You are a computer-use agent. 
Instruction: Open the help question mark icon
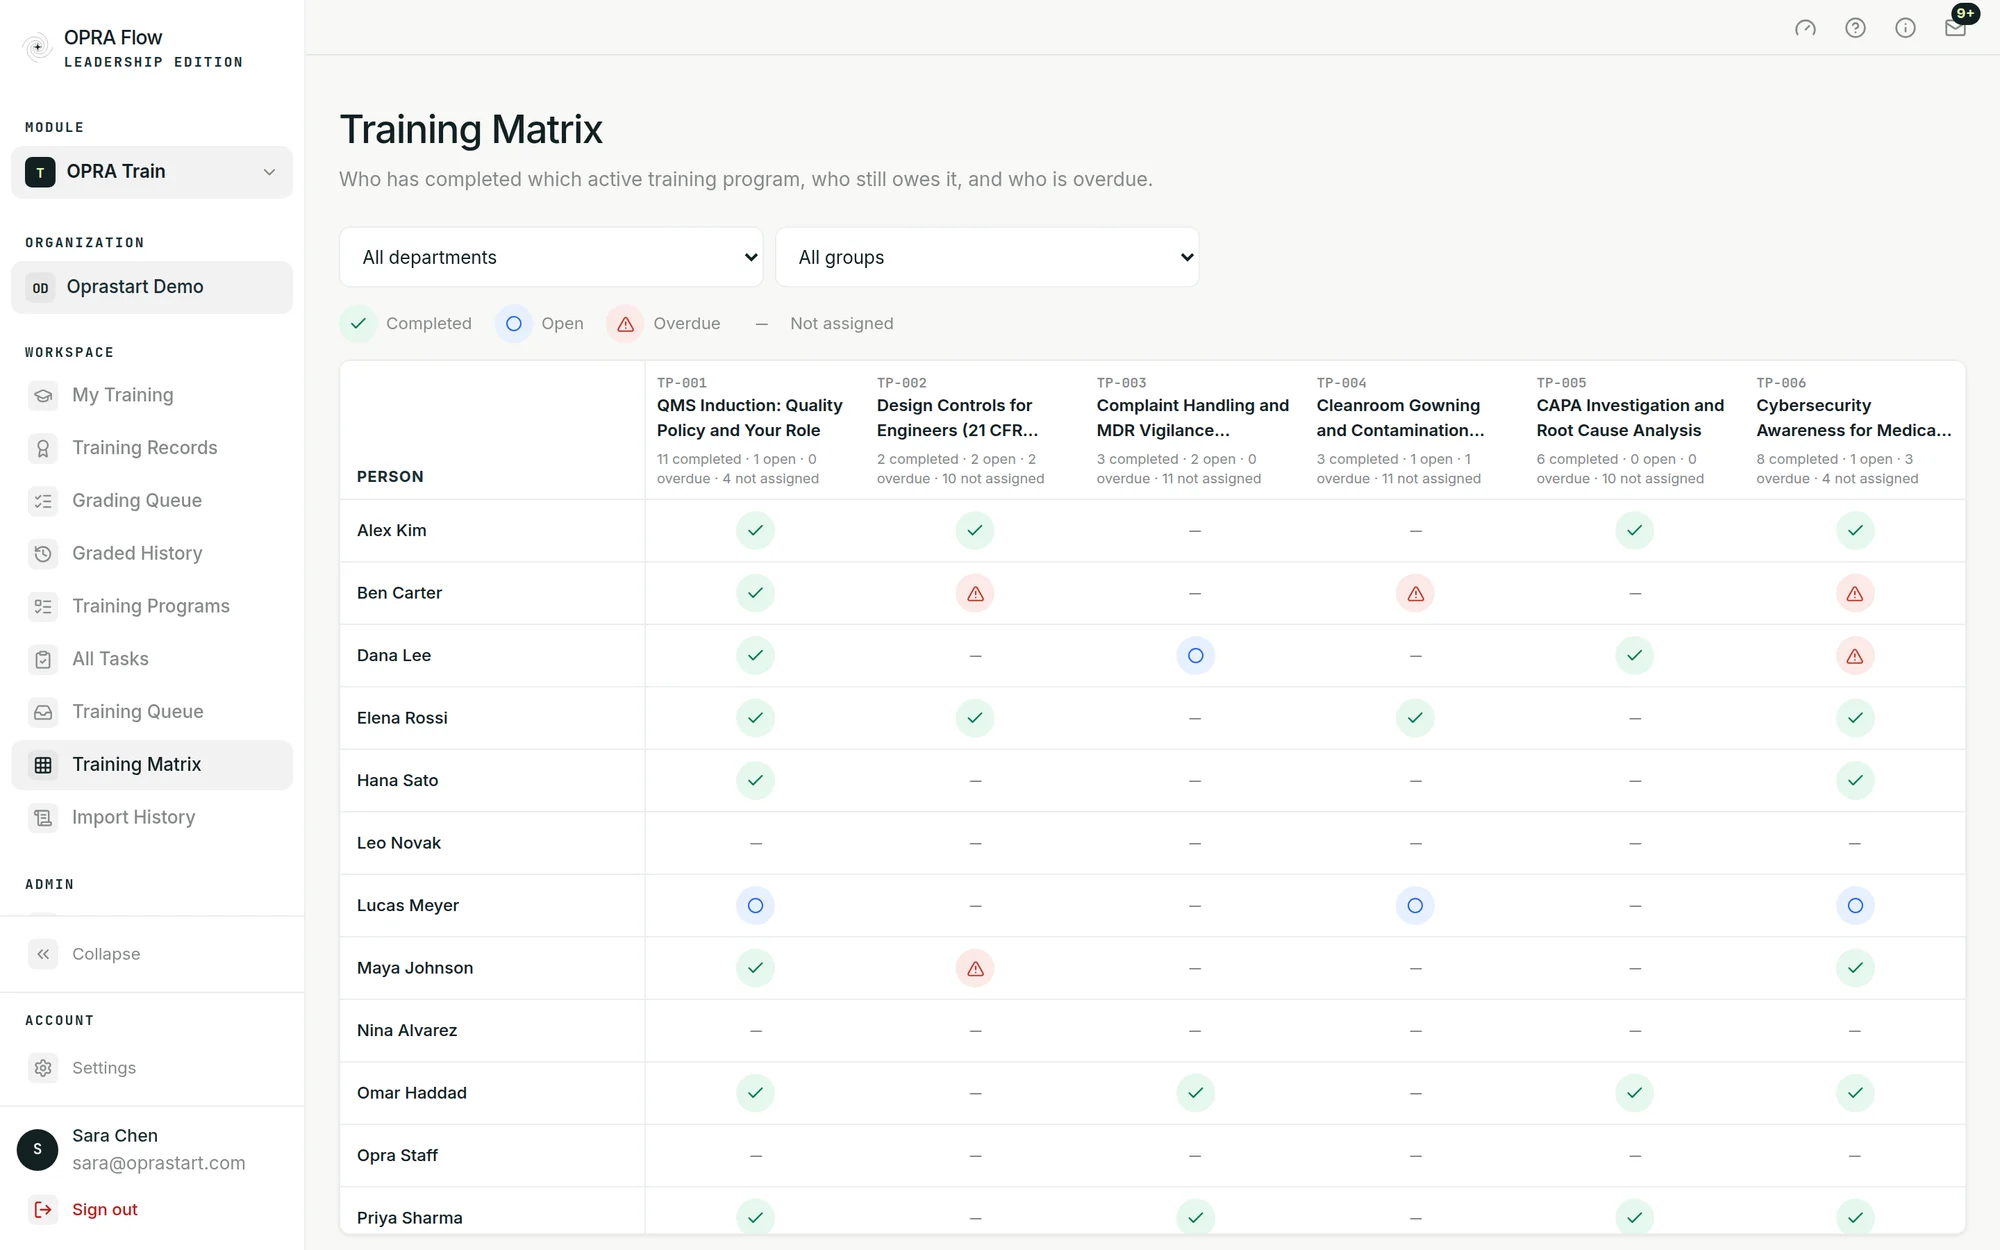click(1855, 28)
